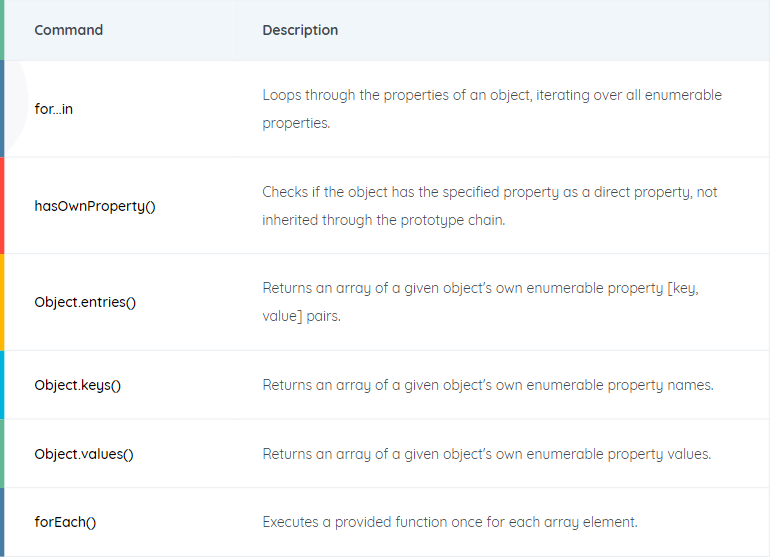Image resolution: width=770 pixels, height=557 pixels.
Task: Click the forEach() array element description
Action: click(450, 522)
